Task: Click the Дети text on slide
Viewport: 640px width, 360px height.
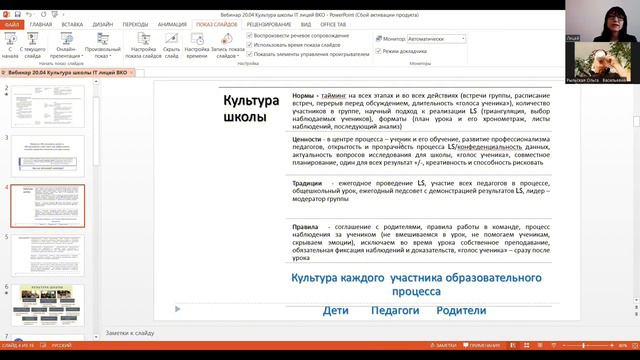Action: [336, 311]
